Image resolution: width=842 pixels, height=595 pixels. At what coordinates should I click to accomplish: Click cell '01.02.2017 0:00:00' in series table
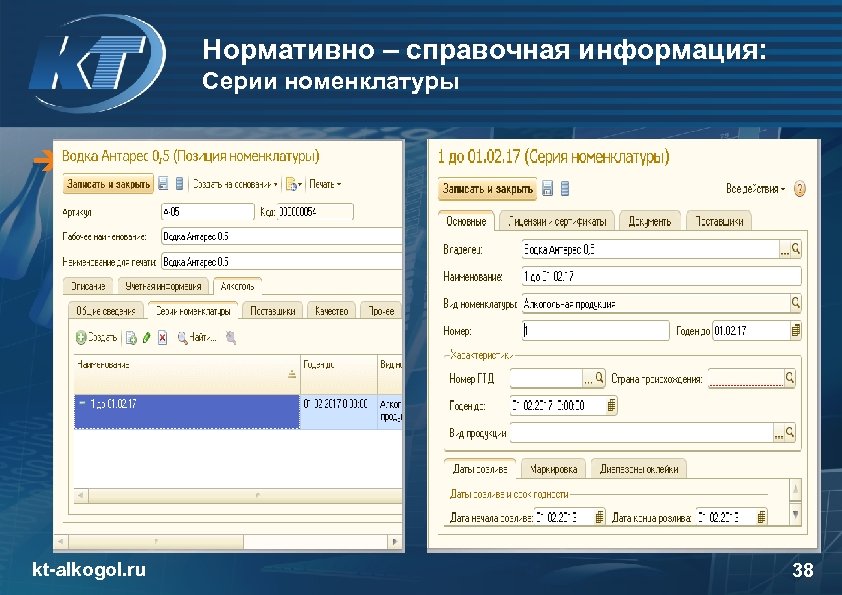(338, 411)
